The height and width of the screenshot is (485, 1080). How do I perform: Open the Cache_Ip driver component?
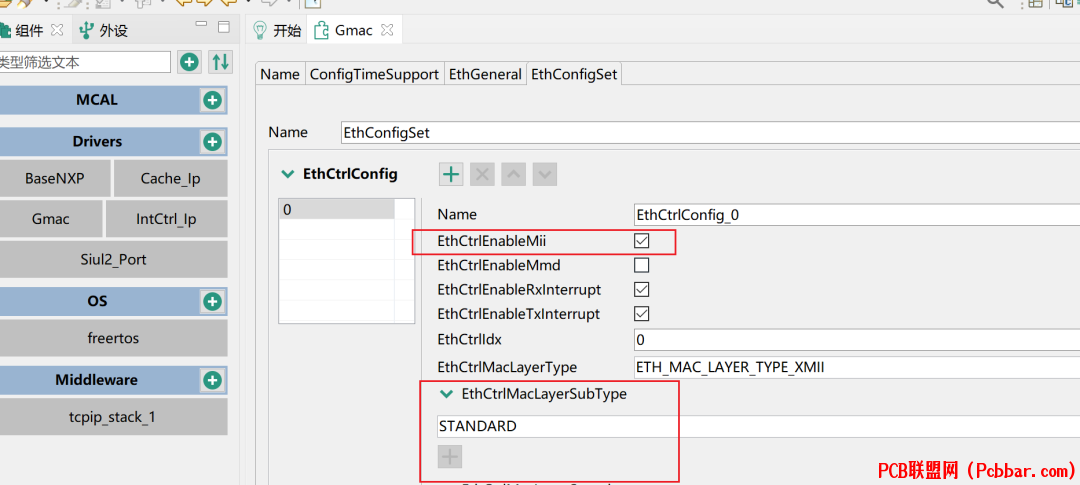pyautogui.click(x=170, y=179)
